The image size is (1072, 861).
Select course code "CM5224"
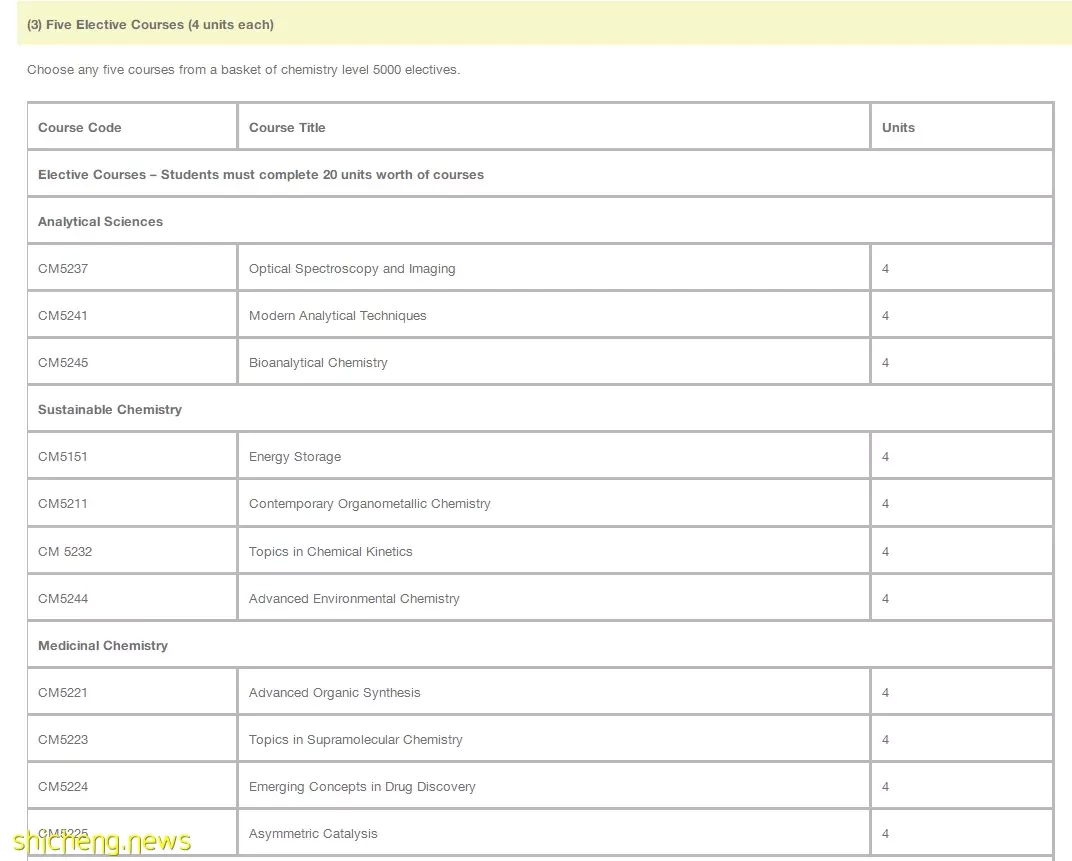tap(63, 787)
